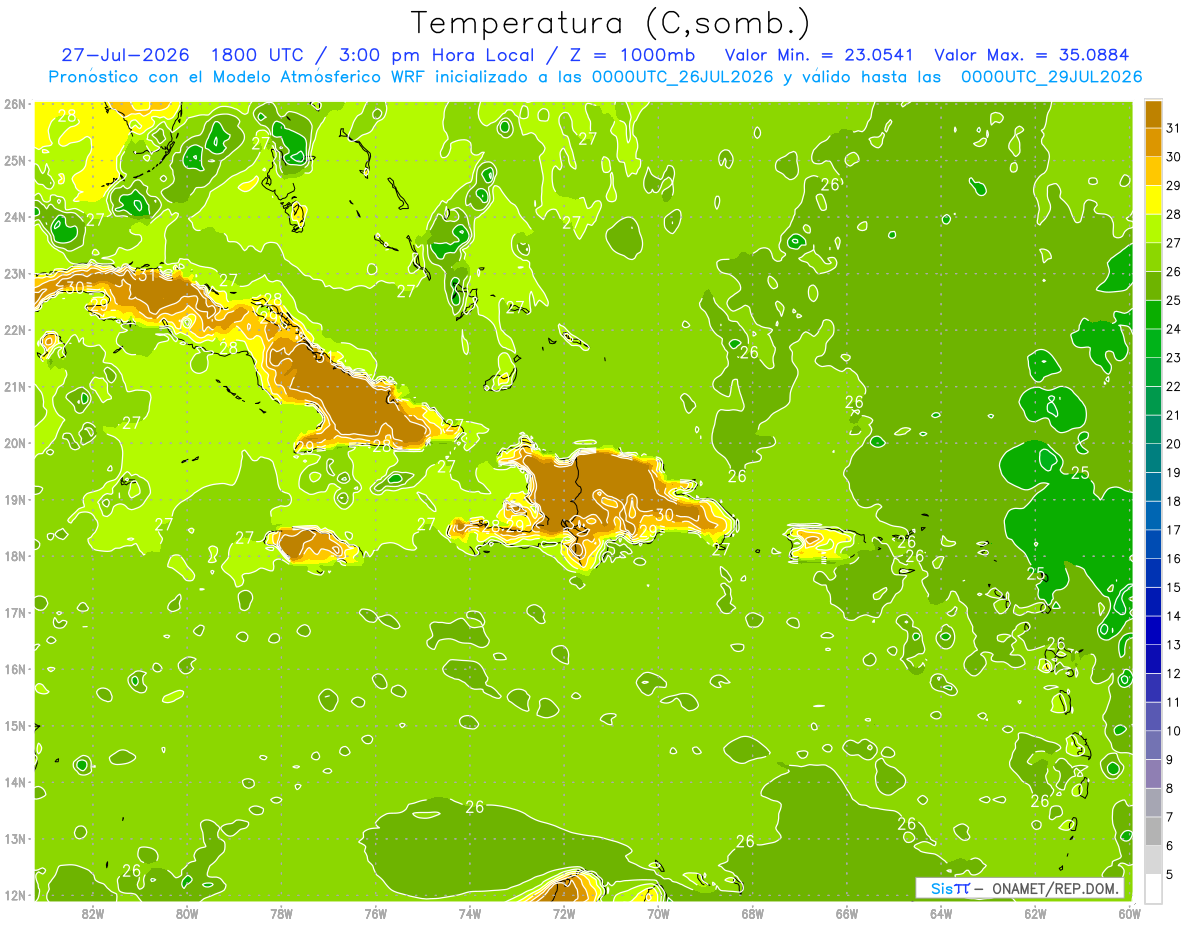The height and width of the screenshot is (927, 1200).
Task: Click the legend scale value 28
Action: click(1174, 214)
